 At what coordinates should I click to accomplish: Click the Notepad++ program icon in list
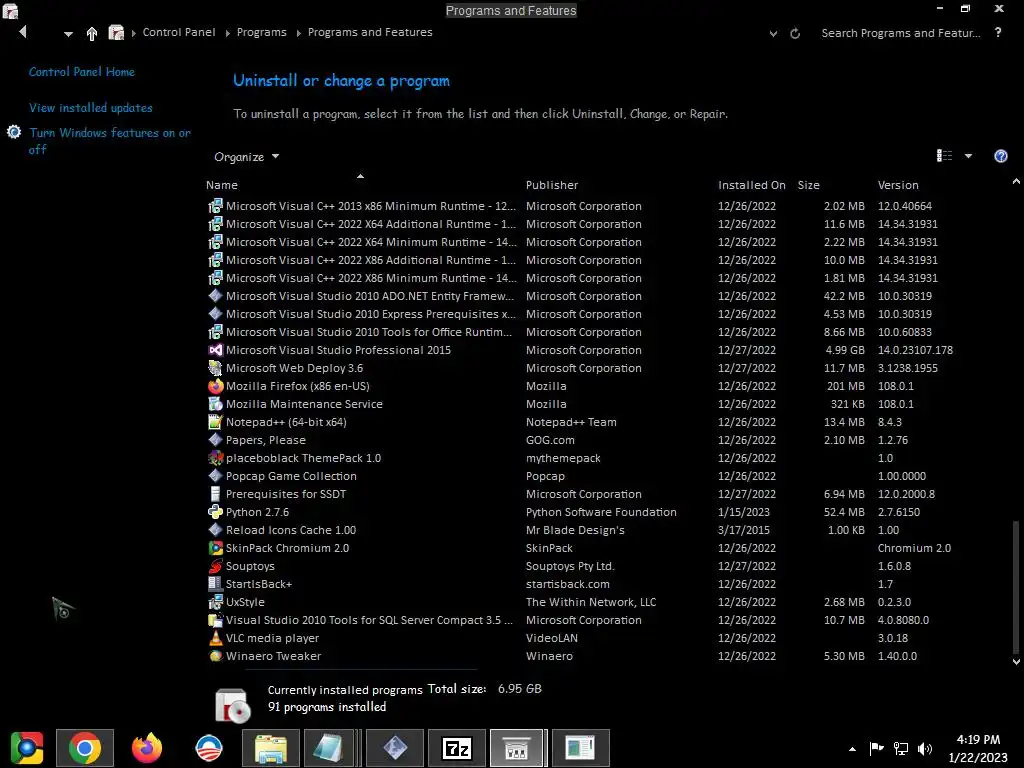tap(216, 422)
